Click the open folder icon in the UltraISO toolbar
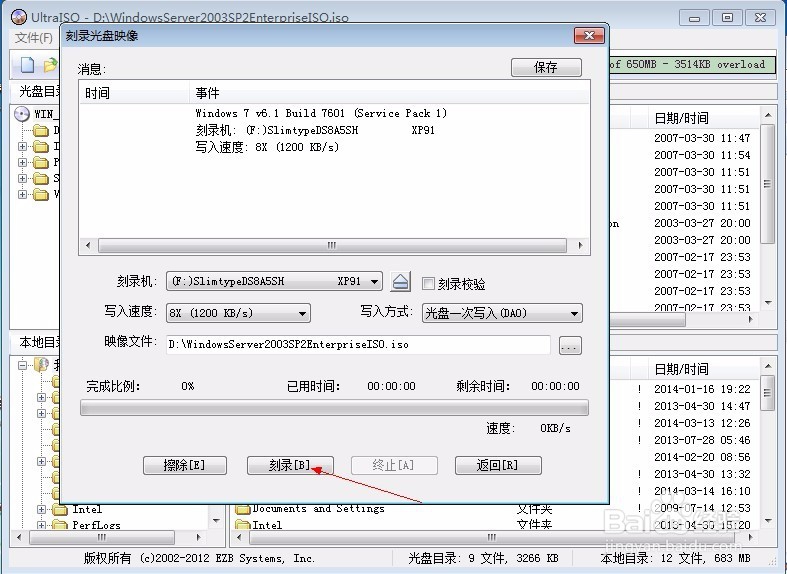This screenshot has height=574, width=787. point(51,65)
